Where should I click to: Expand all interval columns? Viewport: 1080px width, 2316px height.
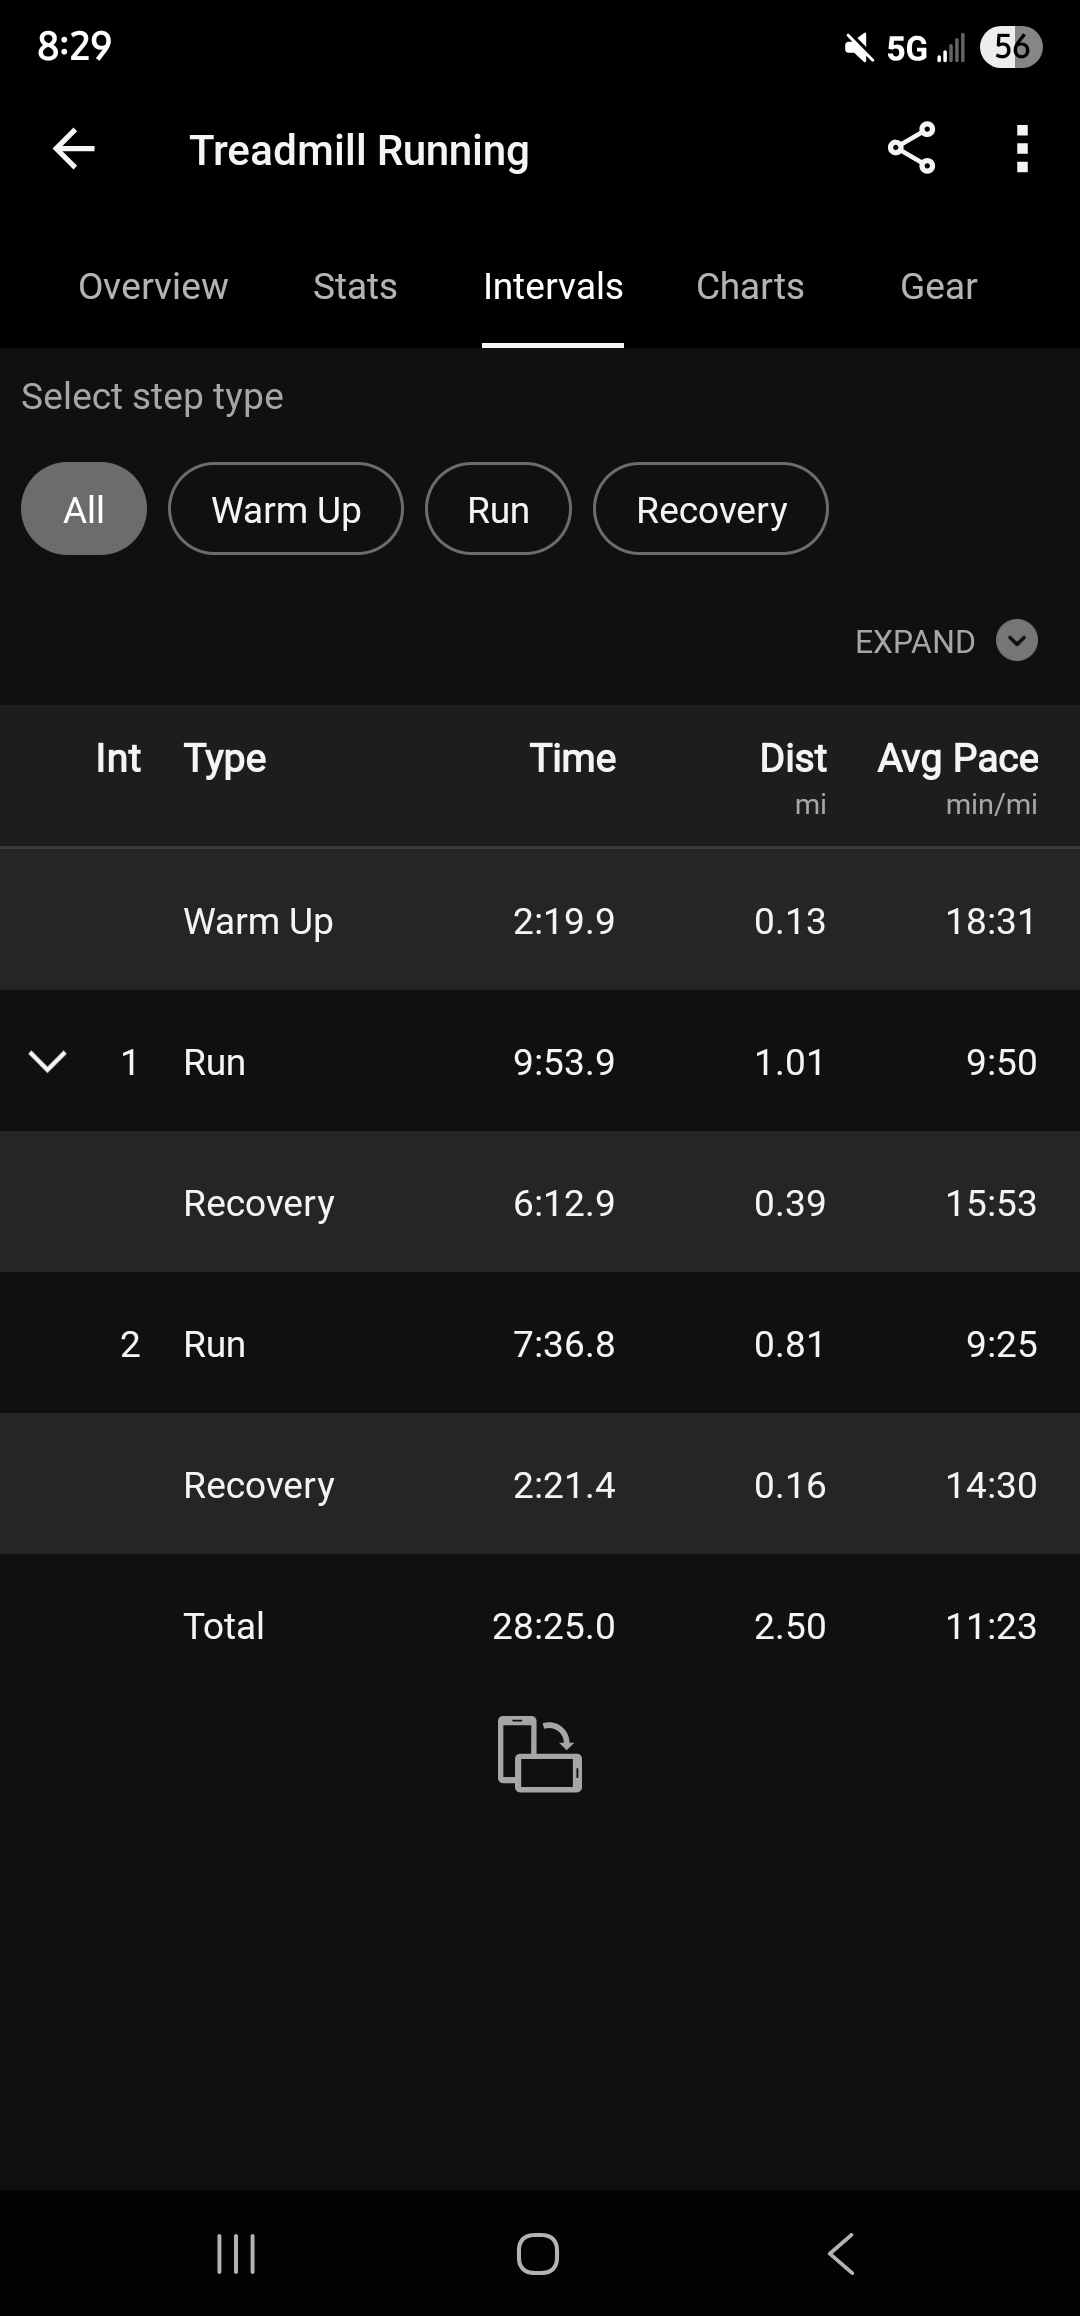[x=914, y=641]
